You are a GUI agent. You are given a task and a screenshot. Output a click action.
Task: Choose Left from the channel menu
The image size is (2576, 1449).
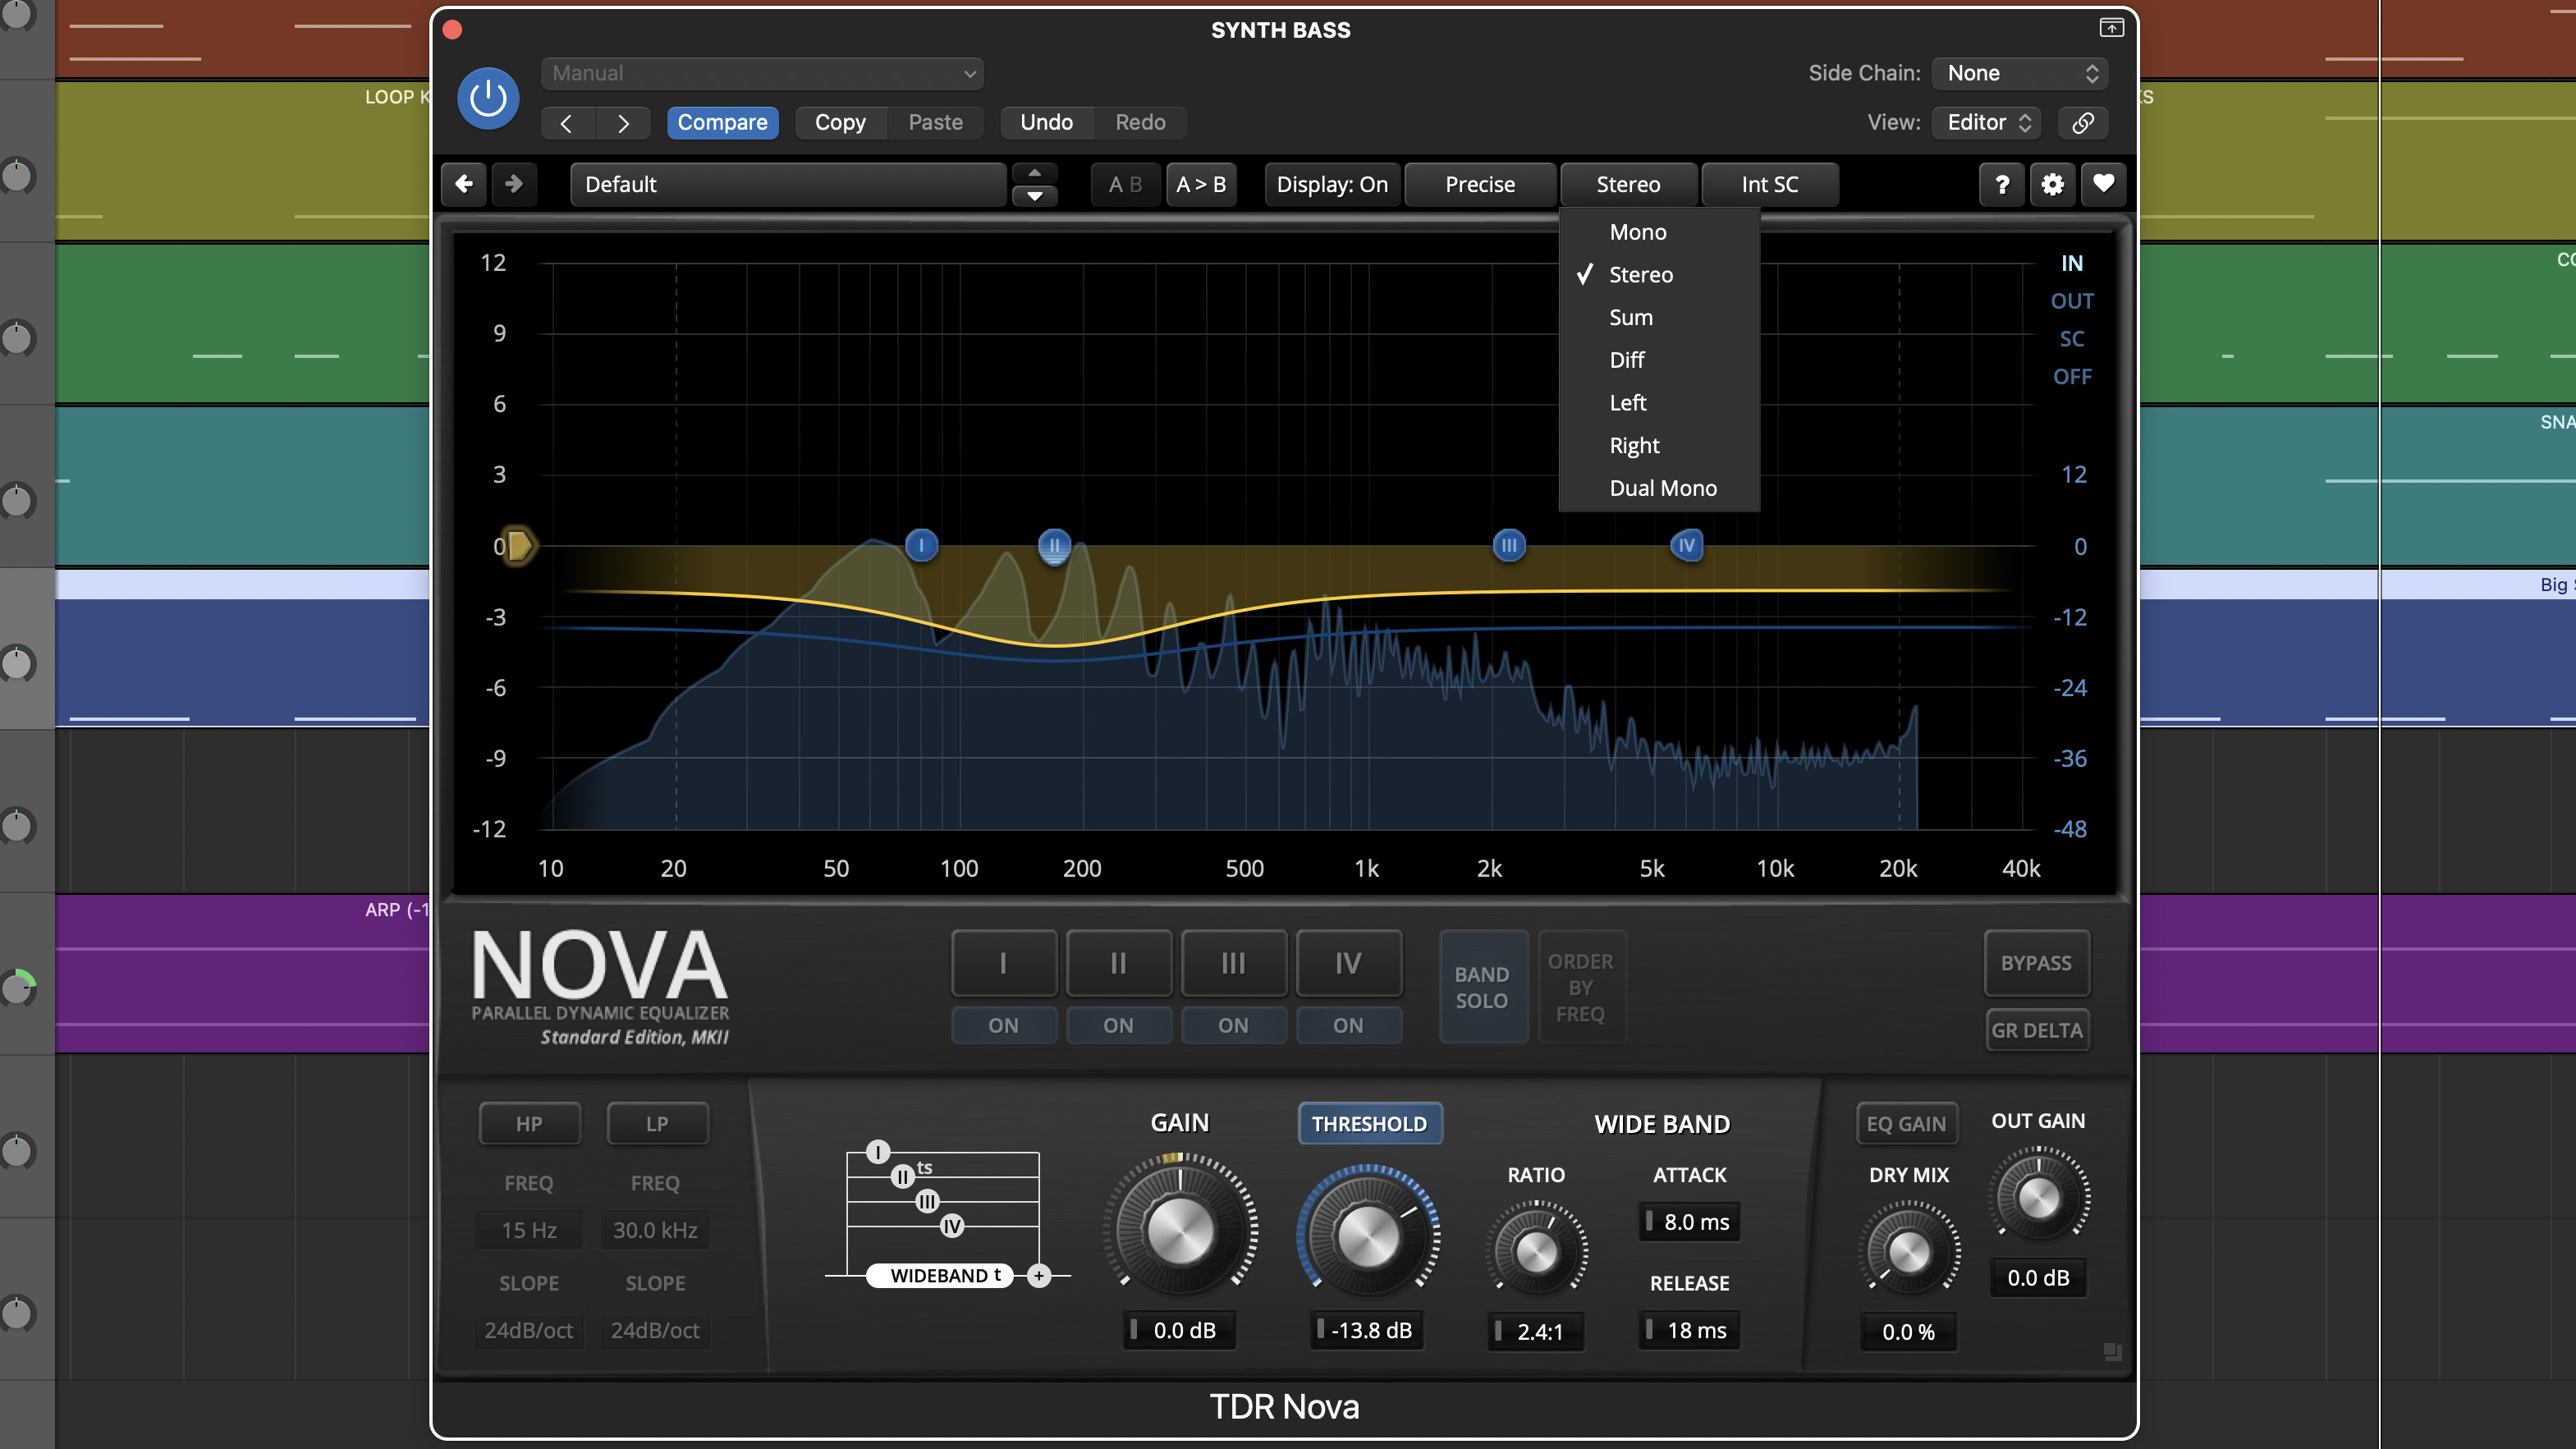(1659, 403)
